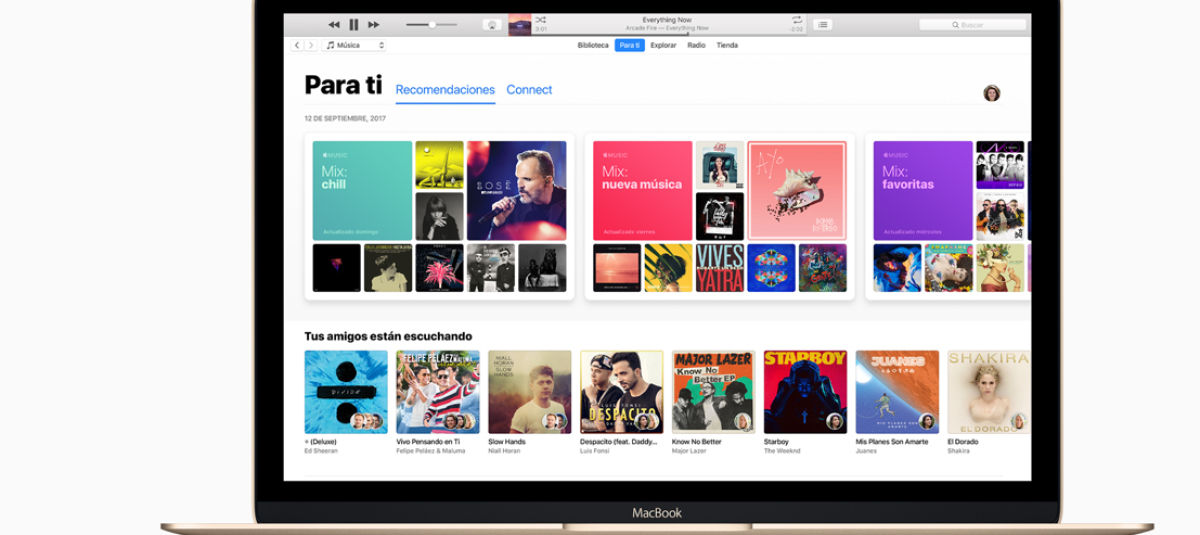The height and width of the screenshot is (535, 1200).
Task: Show the Up Next list
Action: coord(822,25)
